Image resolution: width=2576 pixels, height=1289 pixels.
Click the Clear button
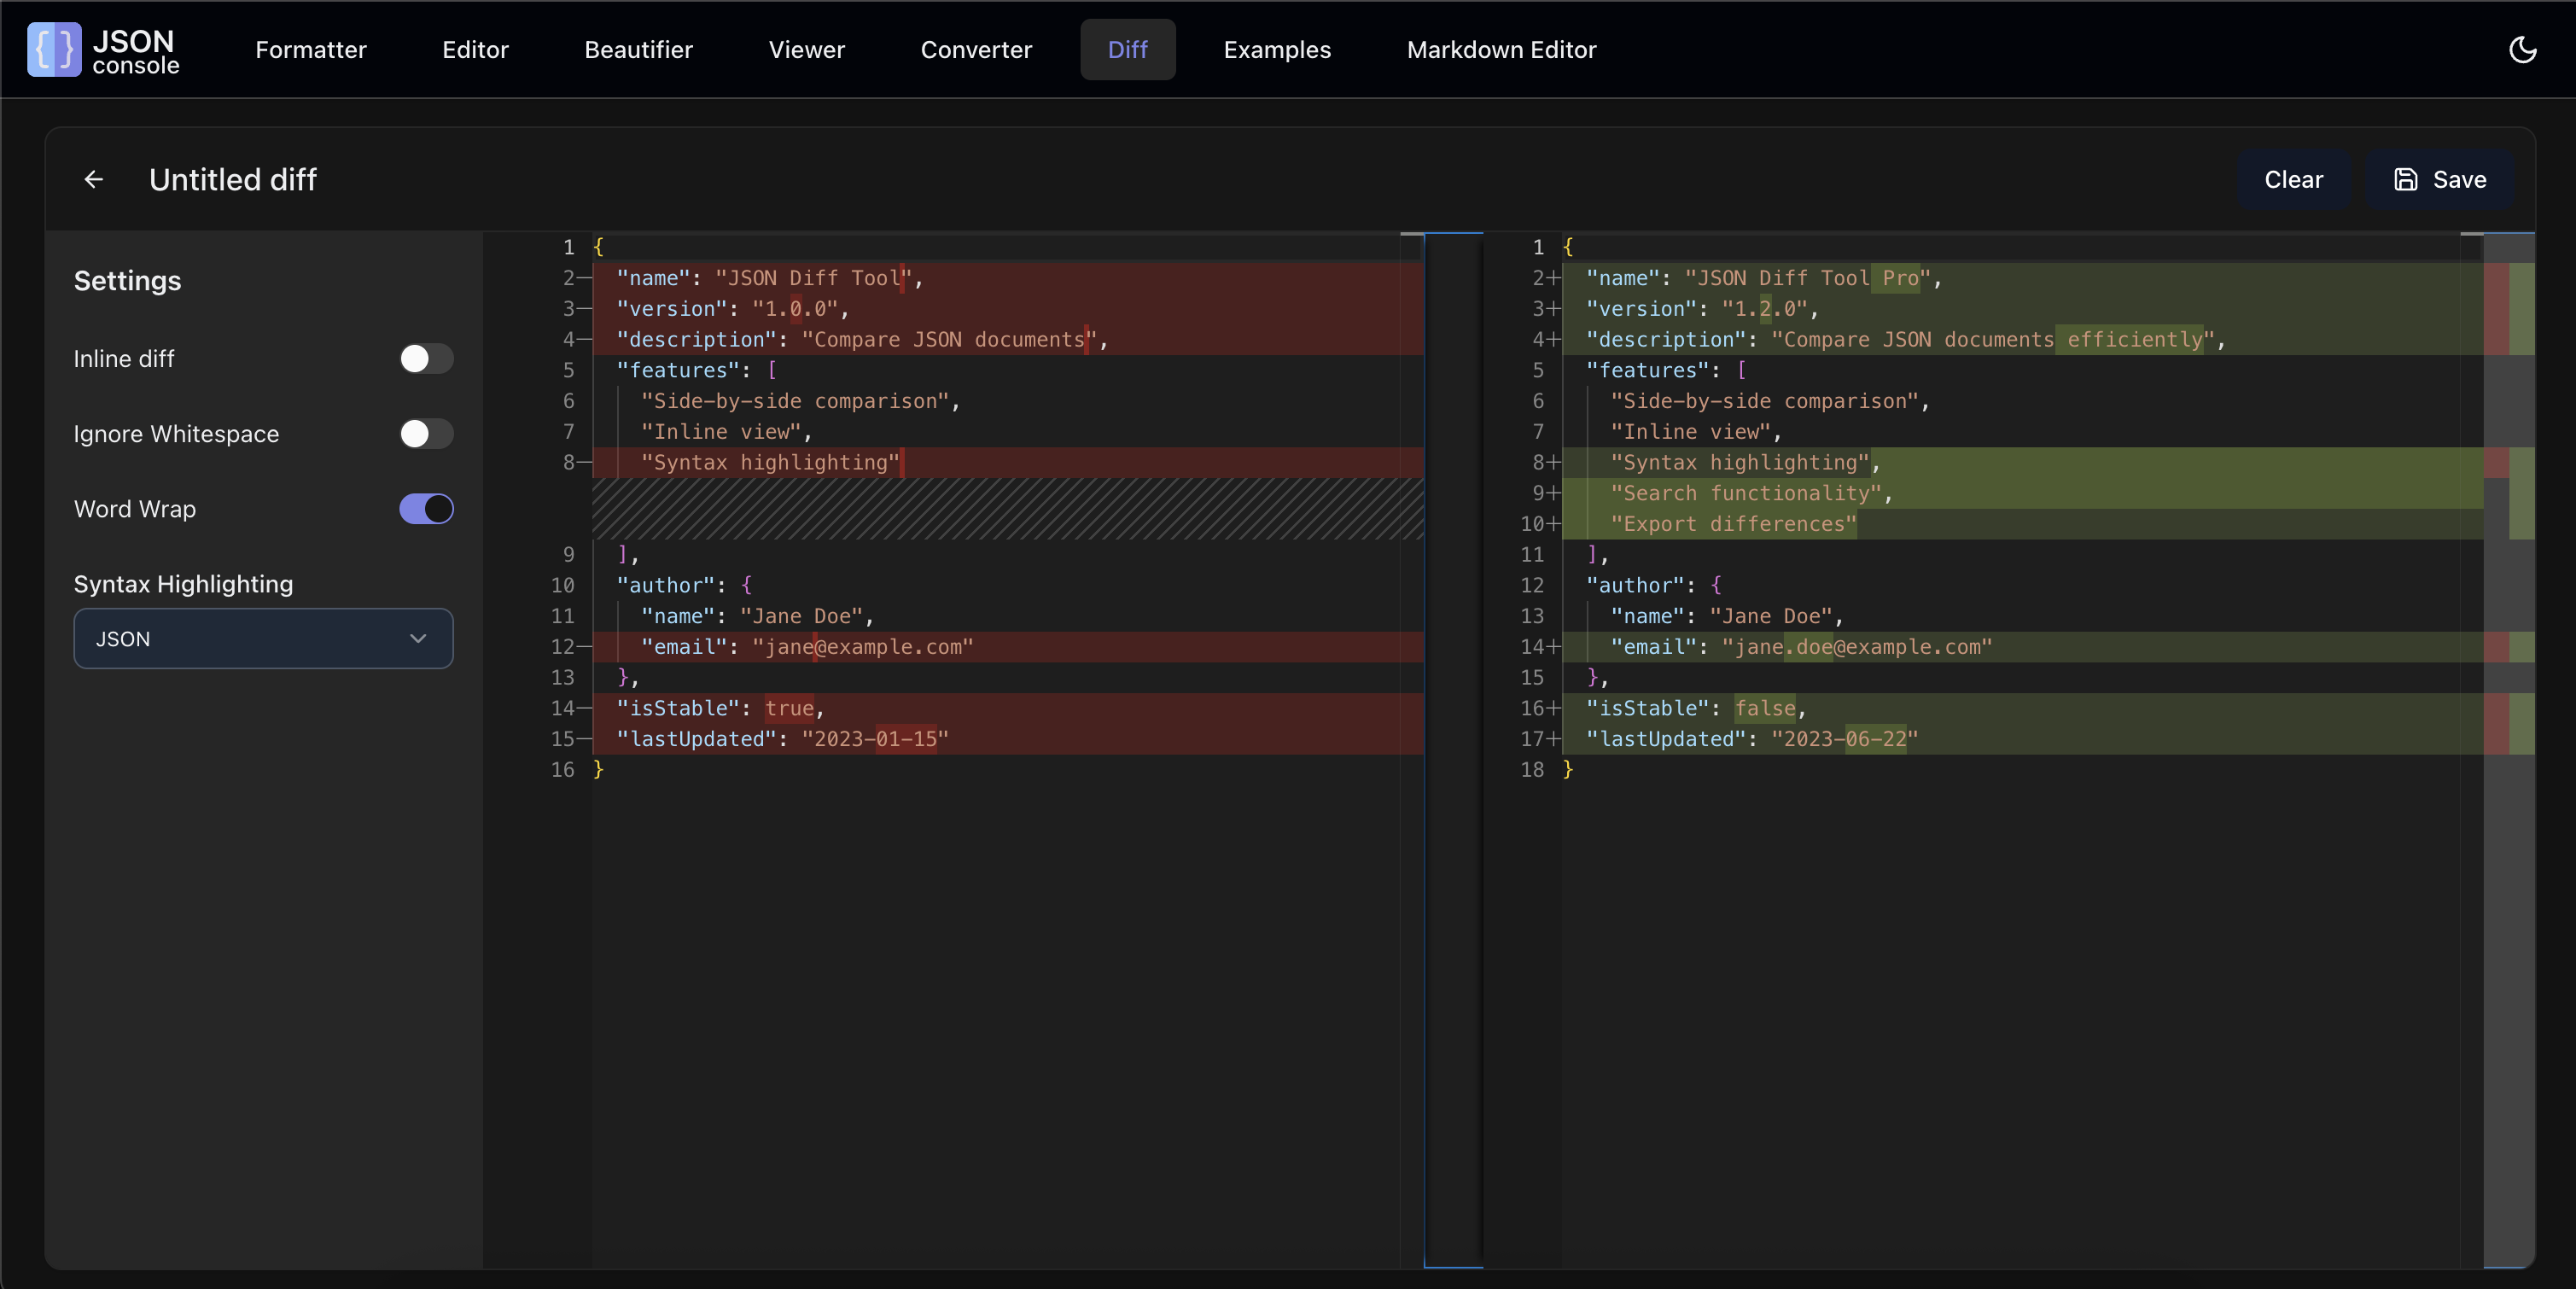2293,179
